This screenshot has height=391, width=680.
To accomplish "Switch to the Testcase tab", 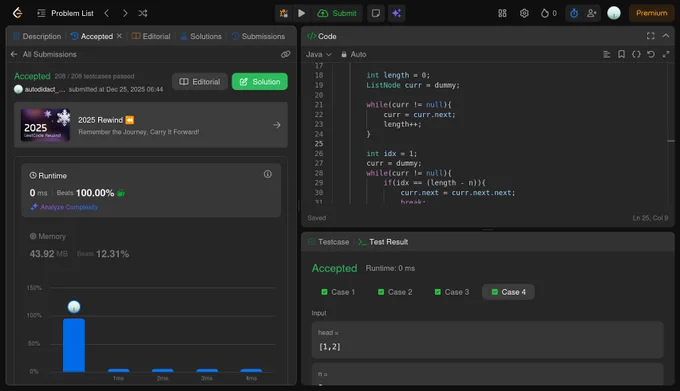I will [329, 242].
